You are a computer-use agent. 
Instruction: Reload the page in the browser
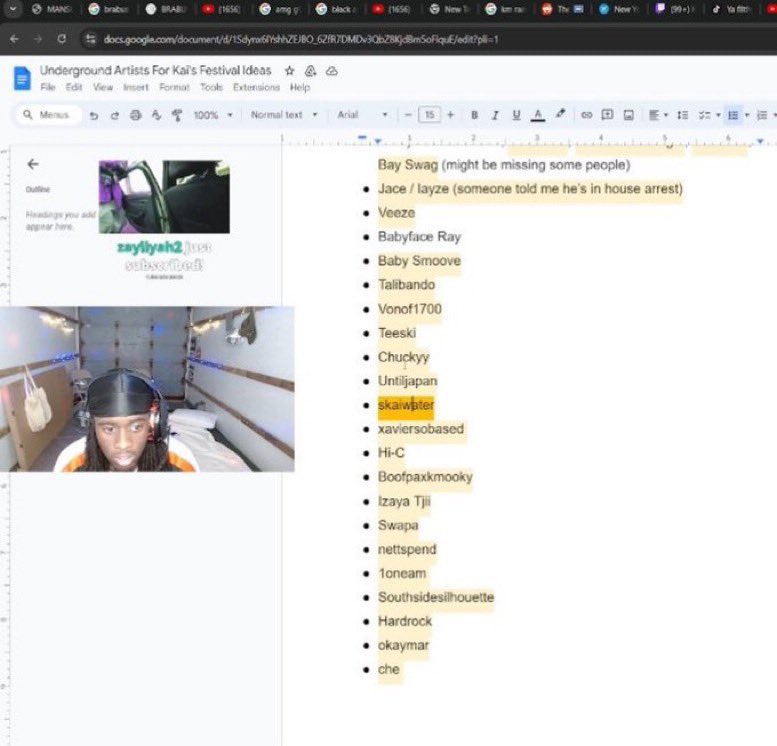[x=61, y=39]
